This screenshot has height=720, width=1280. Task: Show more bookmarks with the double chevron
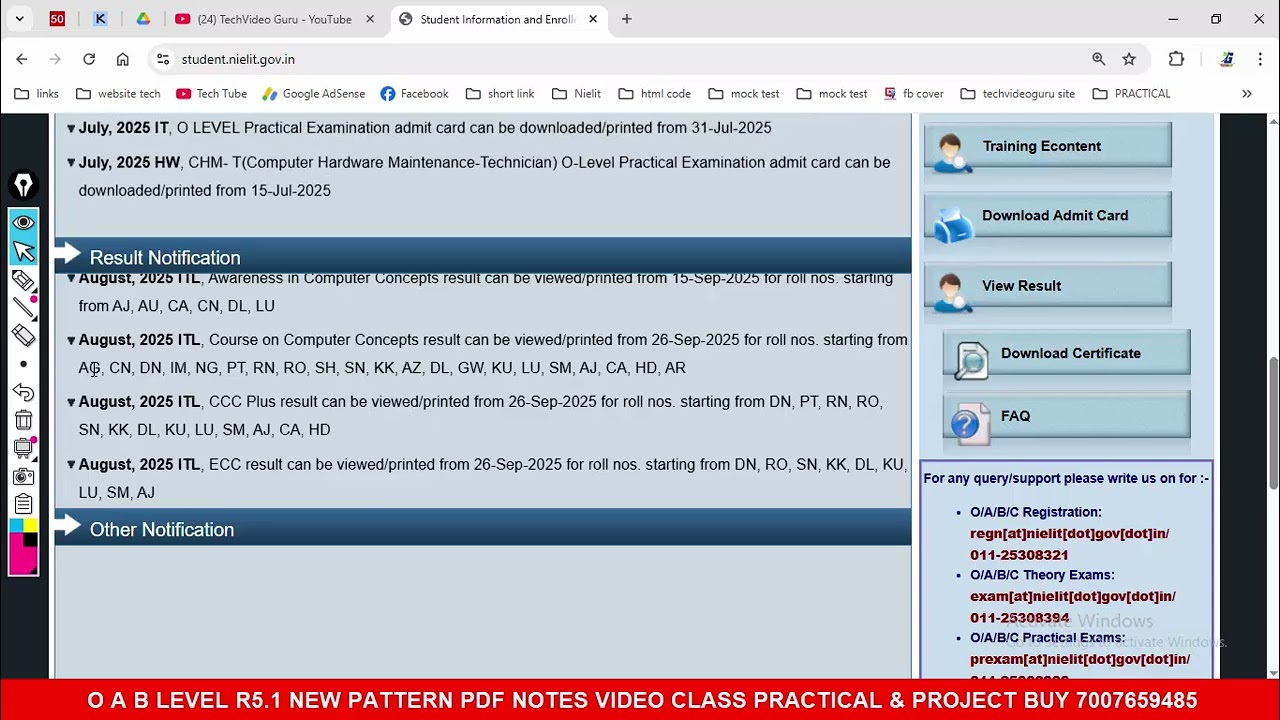(1246, 94)
